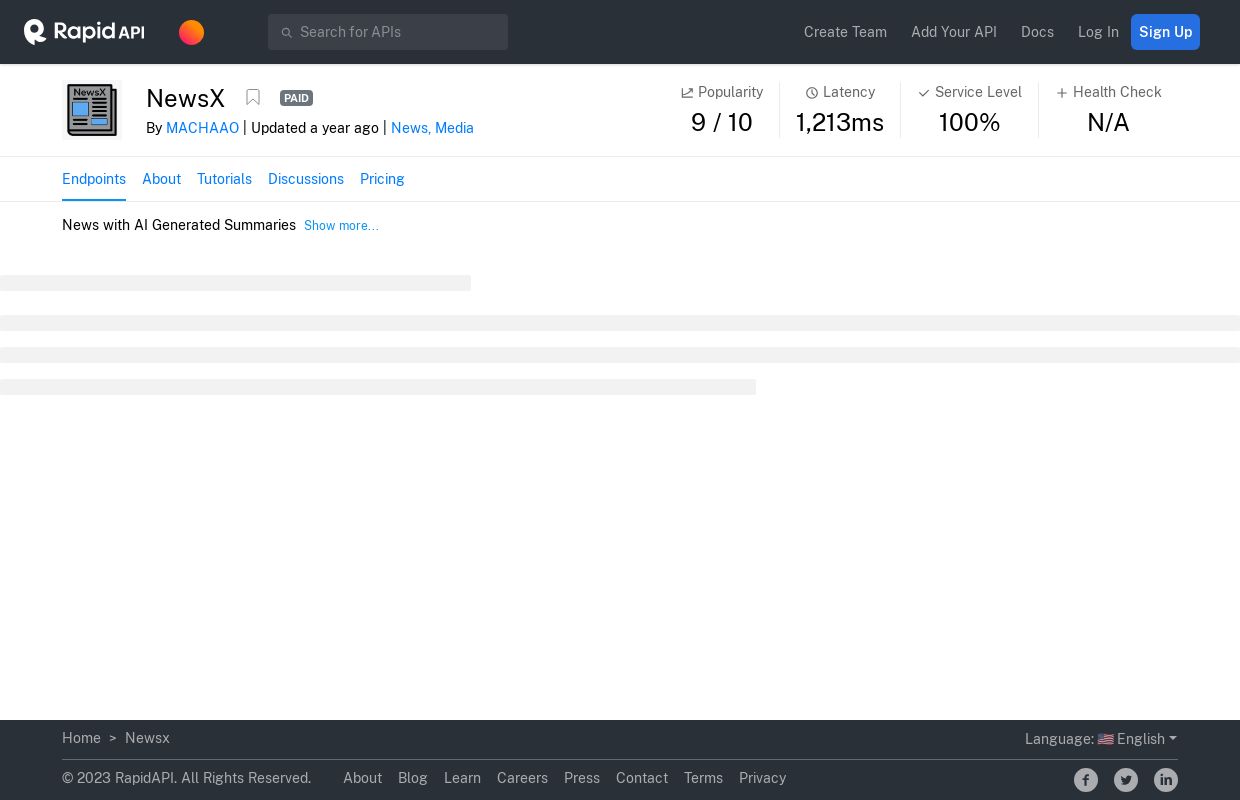The image size is (1240, 800).
Task: Click the Service Level checkmark icon
Action: pos(924,93)
